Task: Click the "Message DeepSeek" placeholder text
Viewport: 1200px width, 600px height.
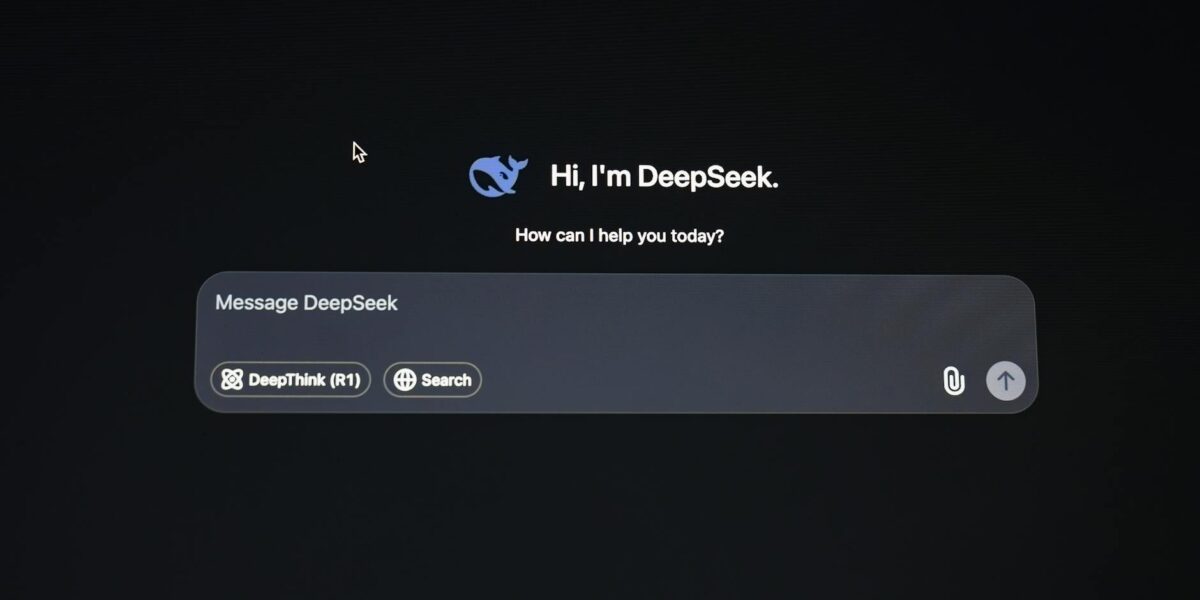Action: pos(306,303)
